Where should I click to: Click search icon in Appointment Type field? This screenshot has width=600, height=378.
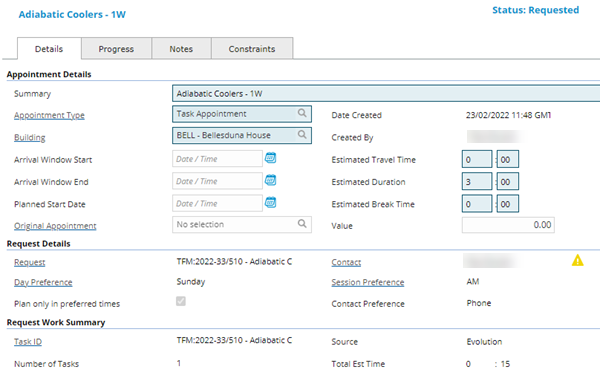[x=302, y=113]
